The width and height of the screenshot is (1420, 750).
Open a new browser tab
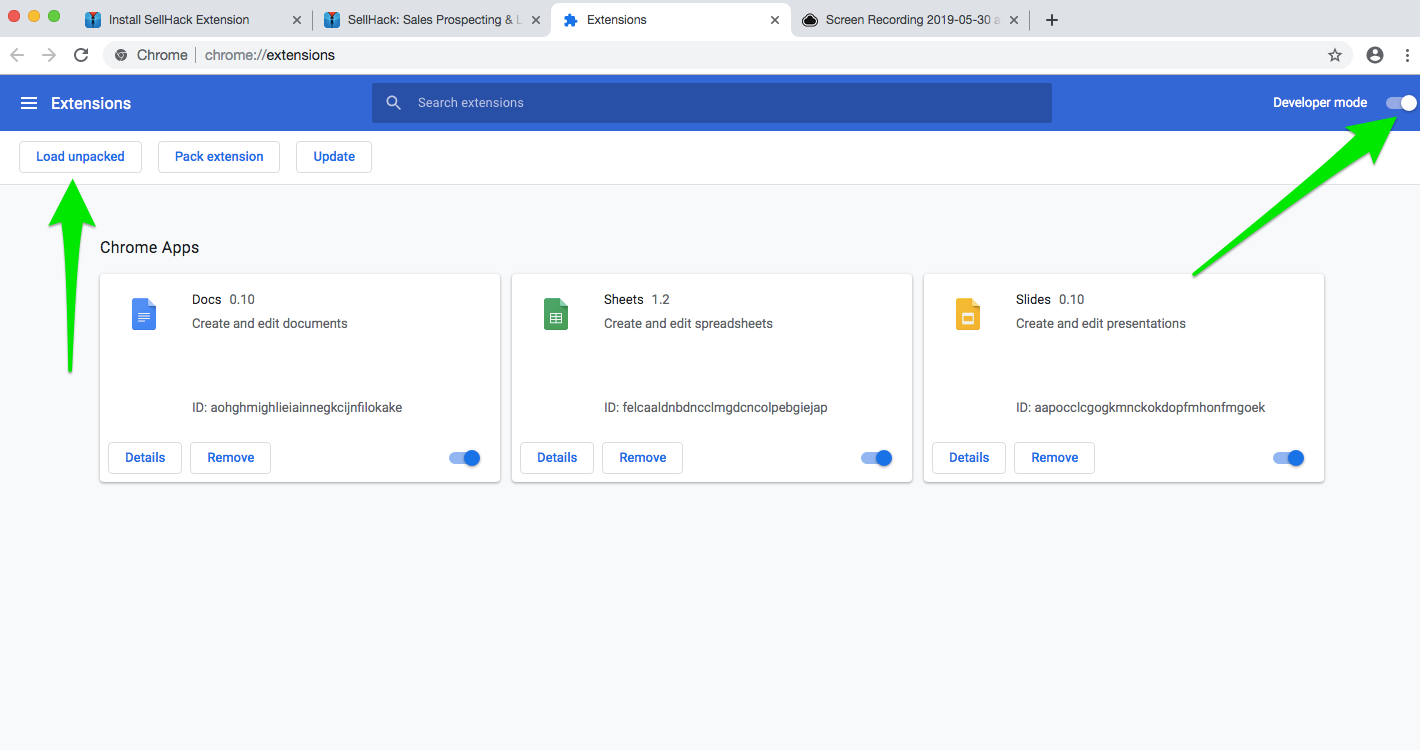[1051, 20]
